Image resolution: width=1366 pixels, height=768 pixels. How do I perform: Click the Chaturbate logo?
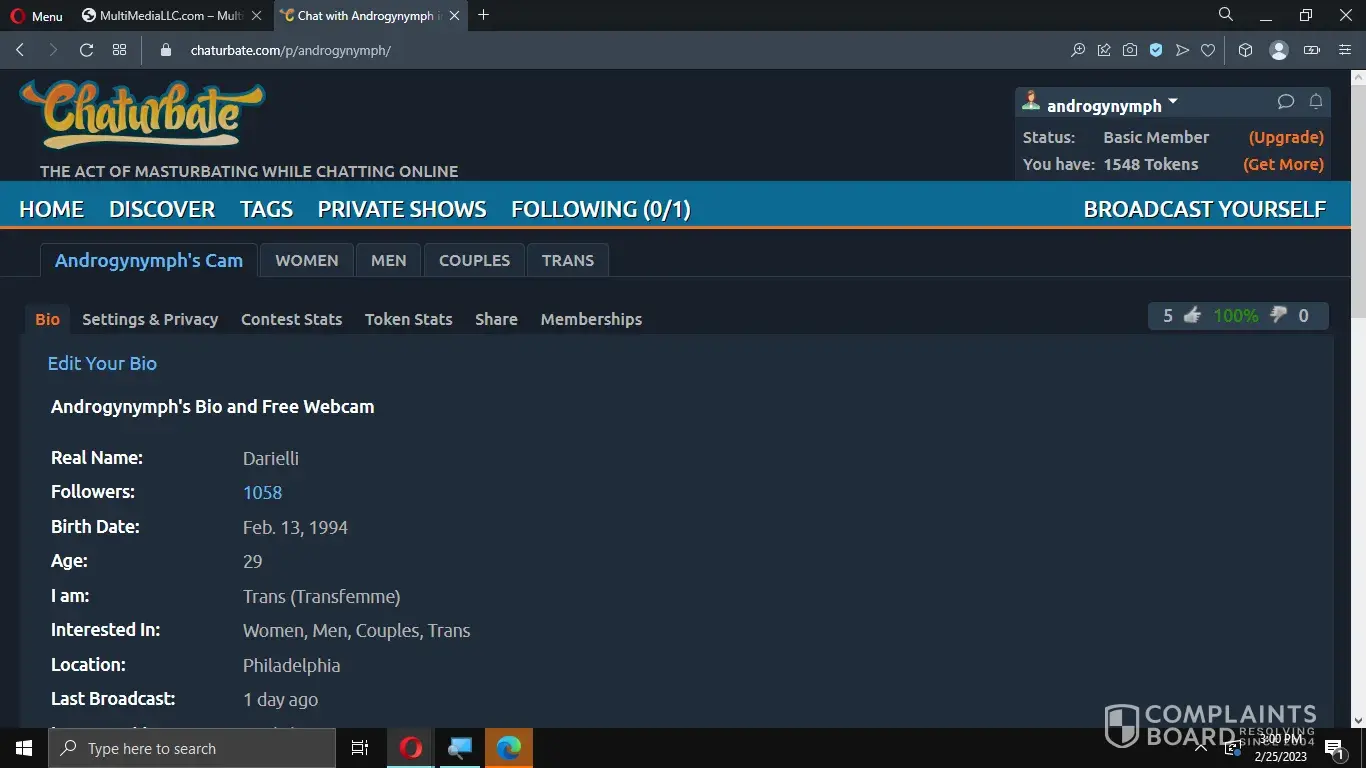click(142, 114)
